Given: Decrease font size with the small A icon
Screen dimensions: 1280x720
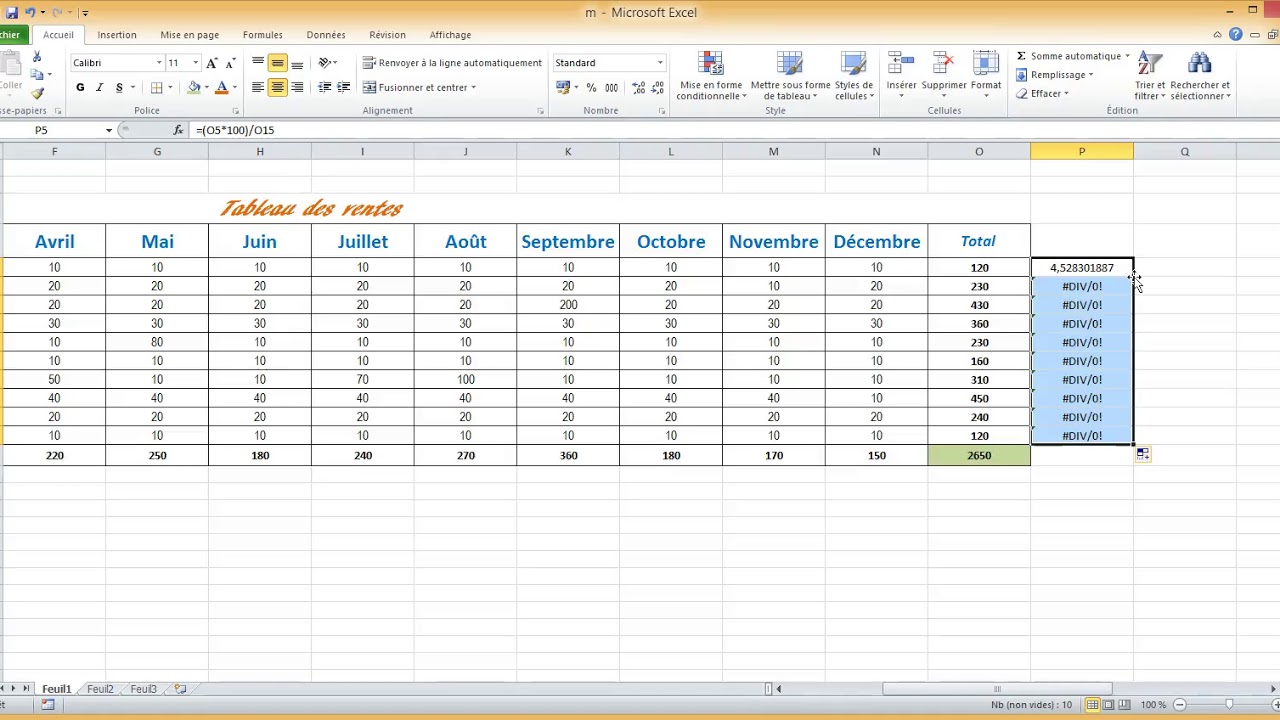Looking at the screenshot, I should coord(231,63).
